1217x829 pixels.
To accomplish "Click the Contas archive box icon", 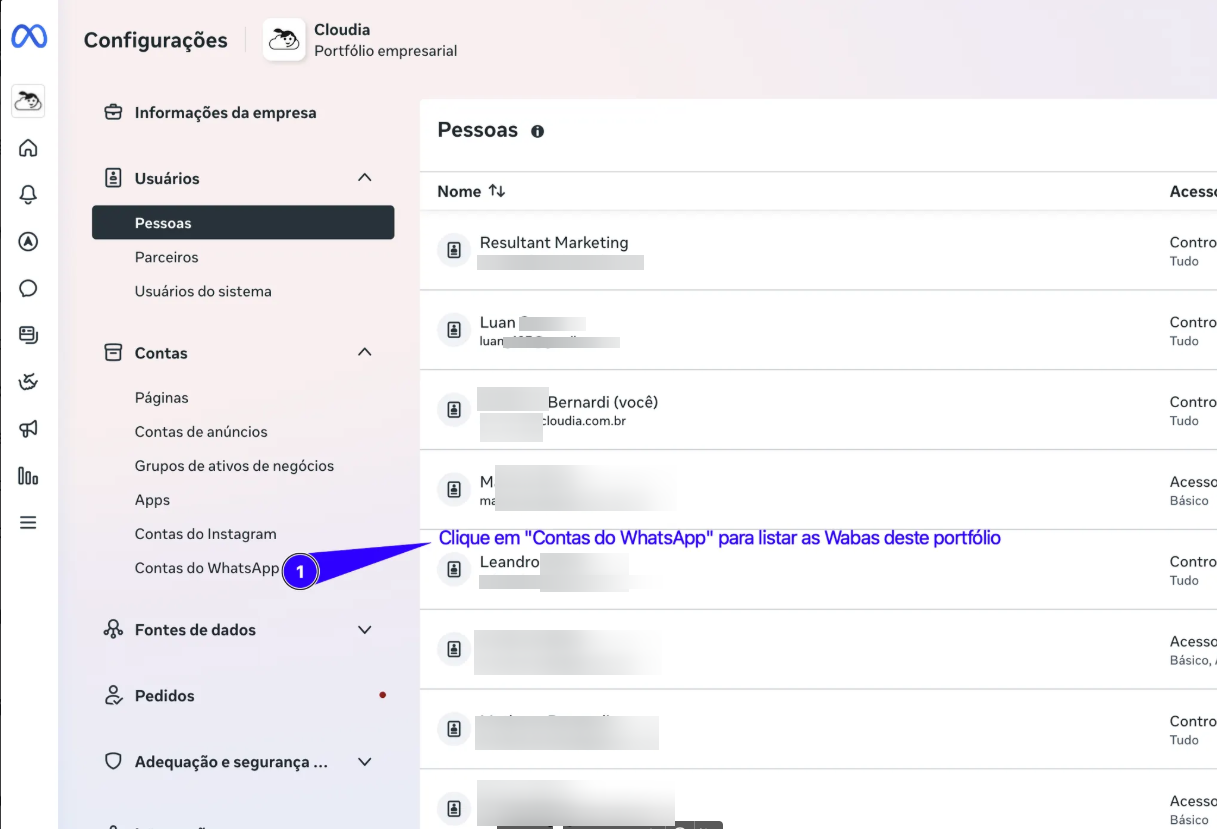I will click(114, 353).
